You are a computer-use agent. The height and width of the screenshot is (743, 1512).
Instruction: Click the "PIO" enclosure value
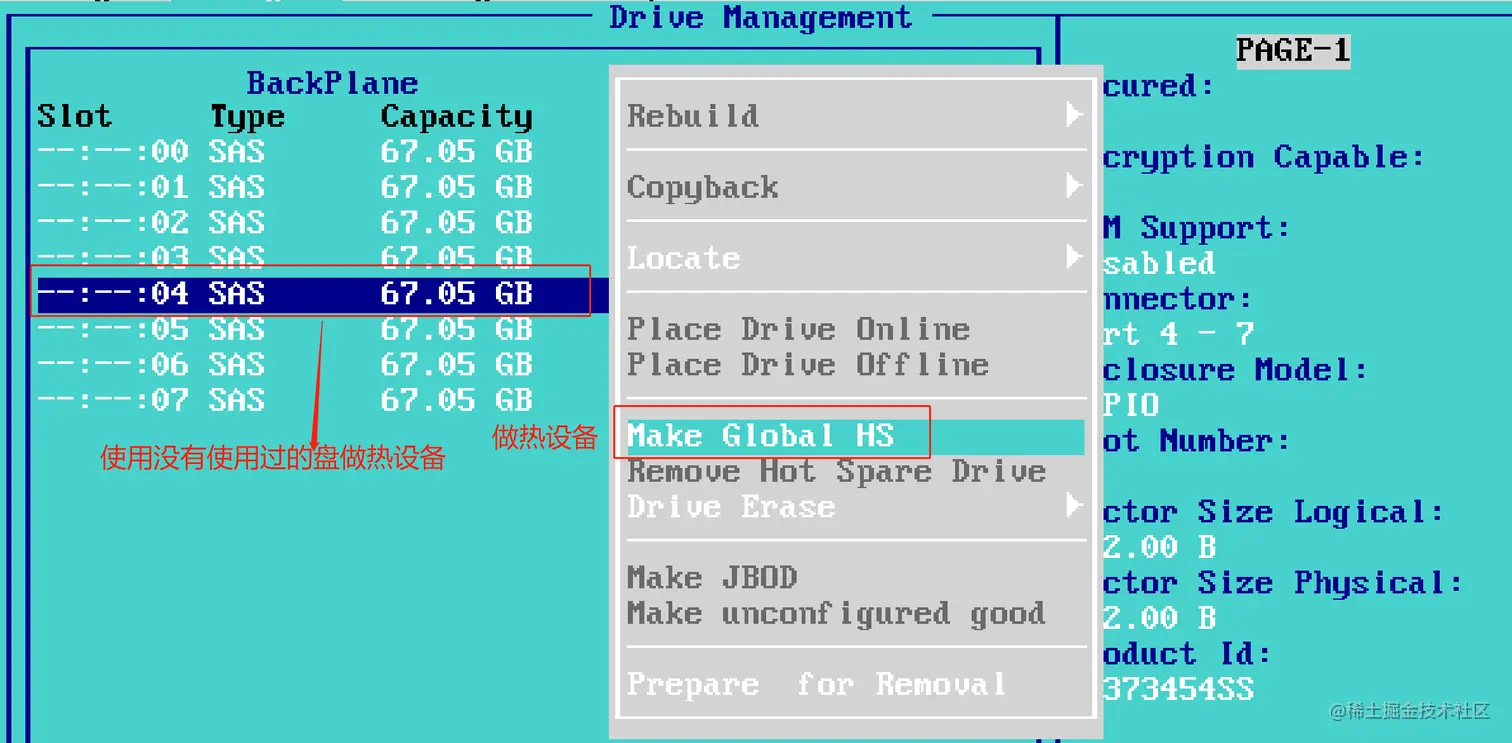(x=1132, y=405)
